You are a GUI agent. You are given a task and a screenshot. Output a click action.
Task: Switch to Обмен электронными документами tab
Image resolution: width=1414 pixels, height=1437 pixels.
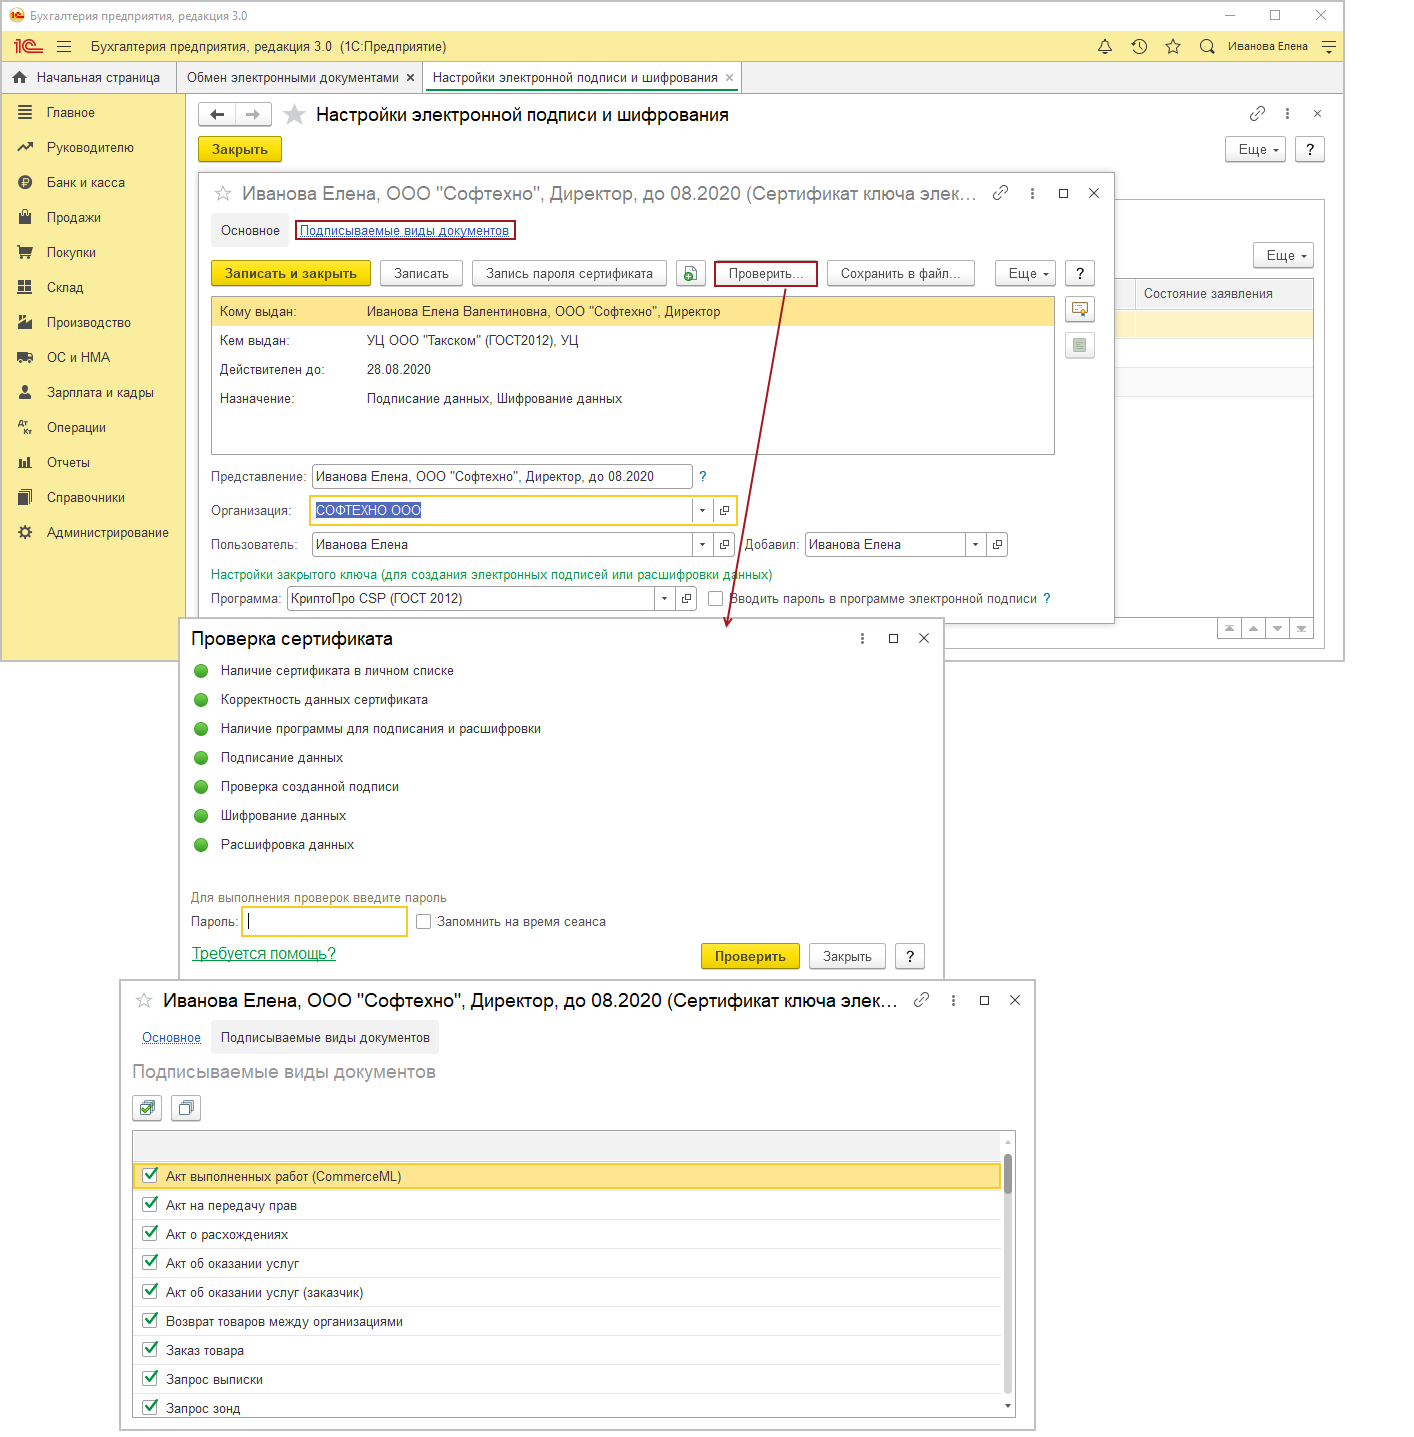click(293, 77)
